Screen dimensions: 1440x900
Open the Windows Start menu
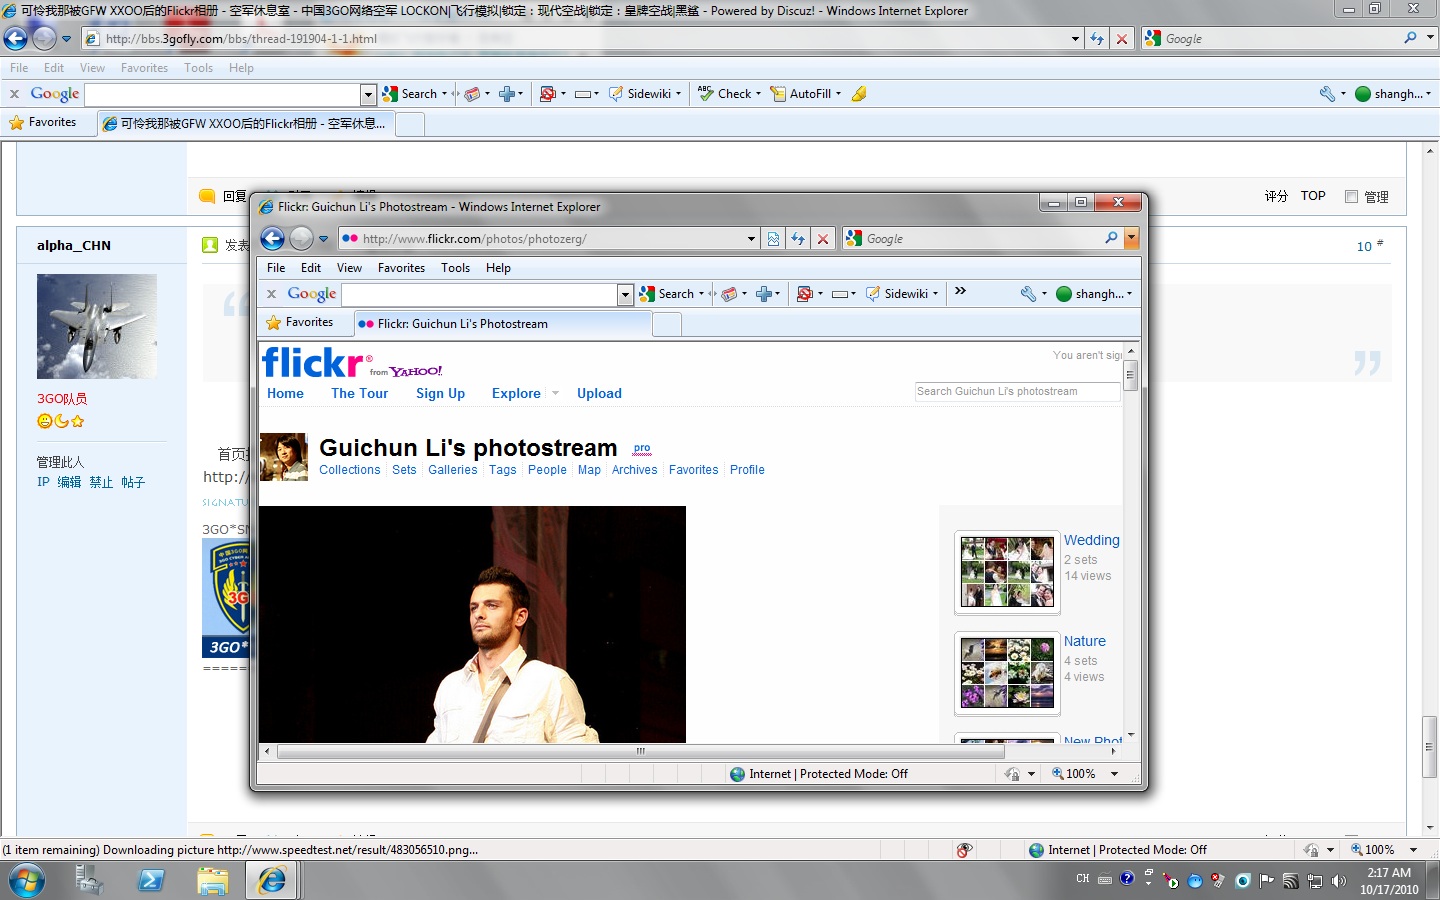coord(26,881)
